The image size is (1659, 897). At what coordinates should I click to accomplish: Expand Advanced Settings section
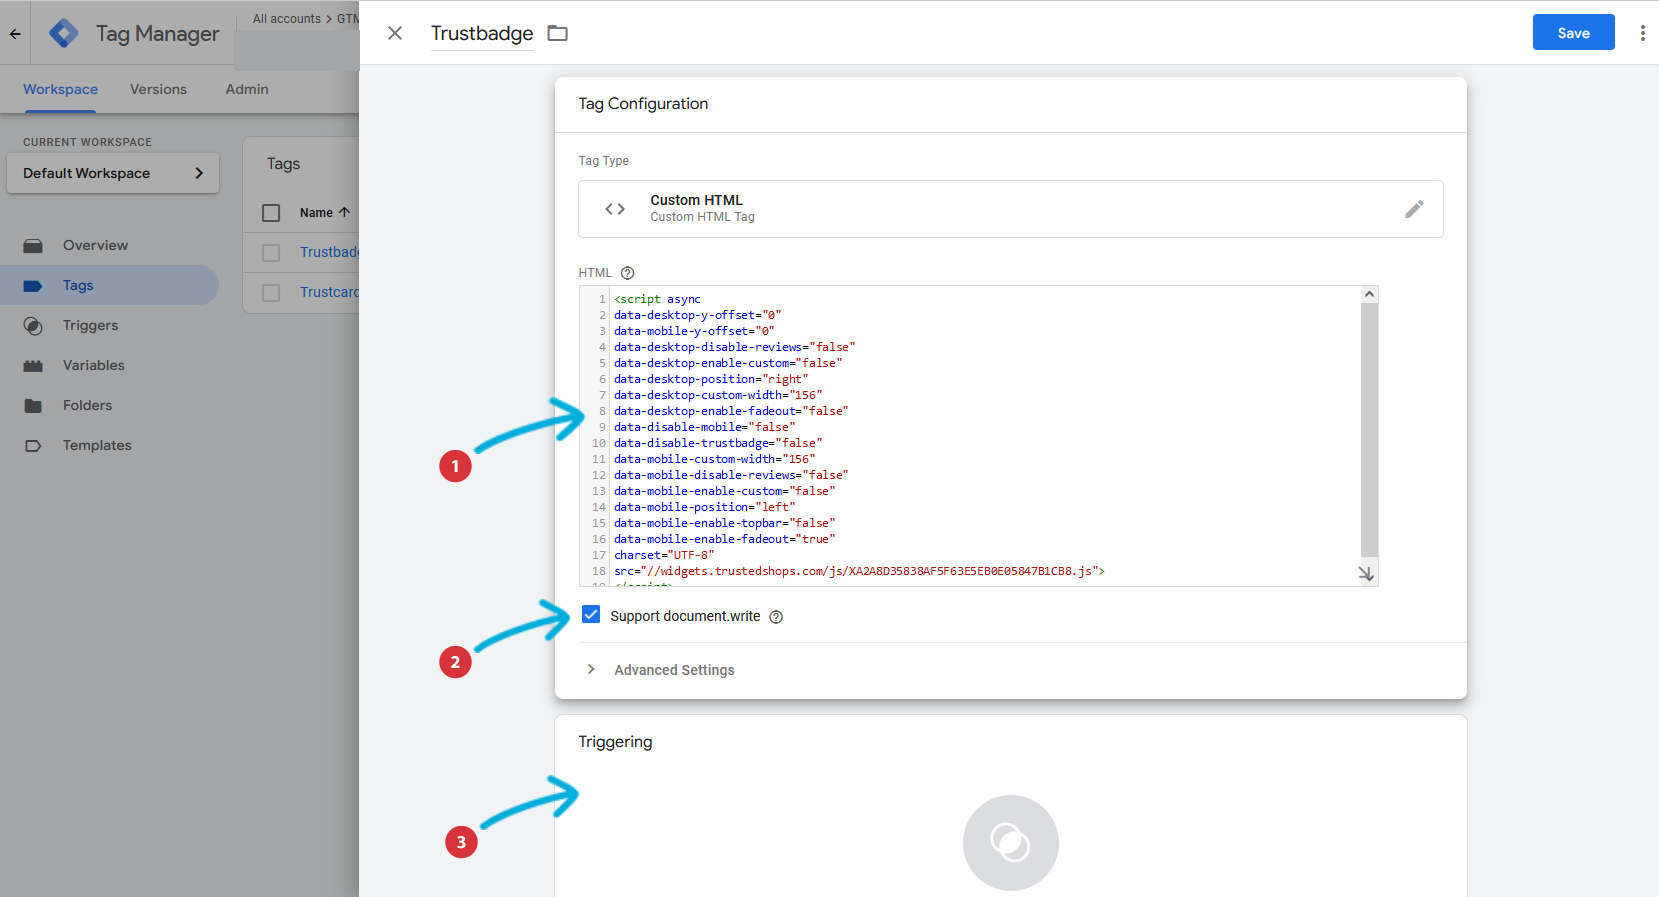click(661, 670)
